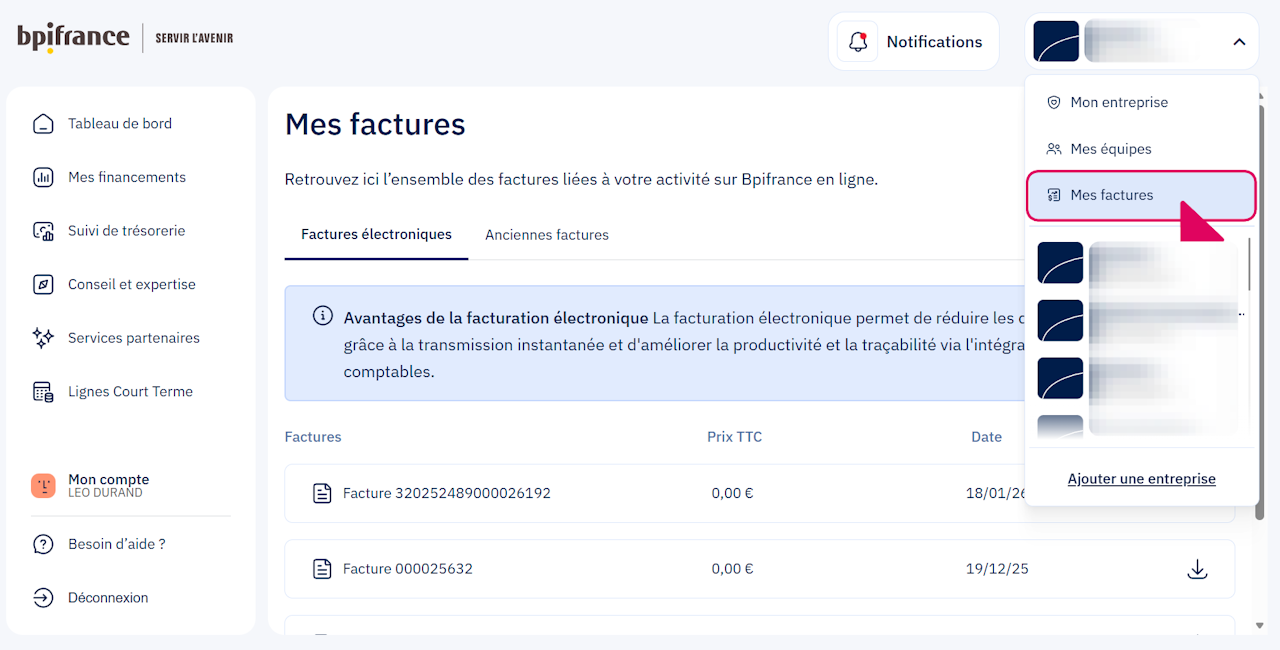This screenshot has height=650, width=1280.
Task: Collapse the company selector dropdown chevron
Action: 1239,42
